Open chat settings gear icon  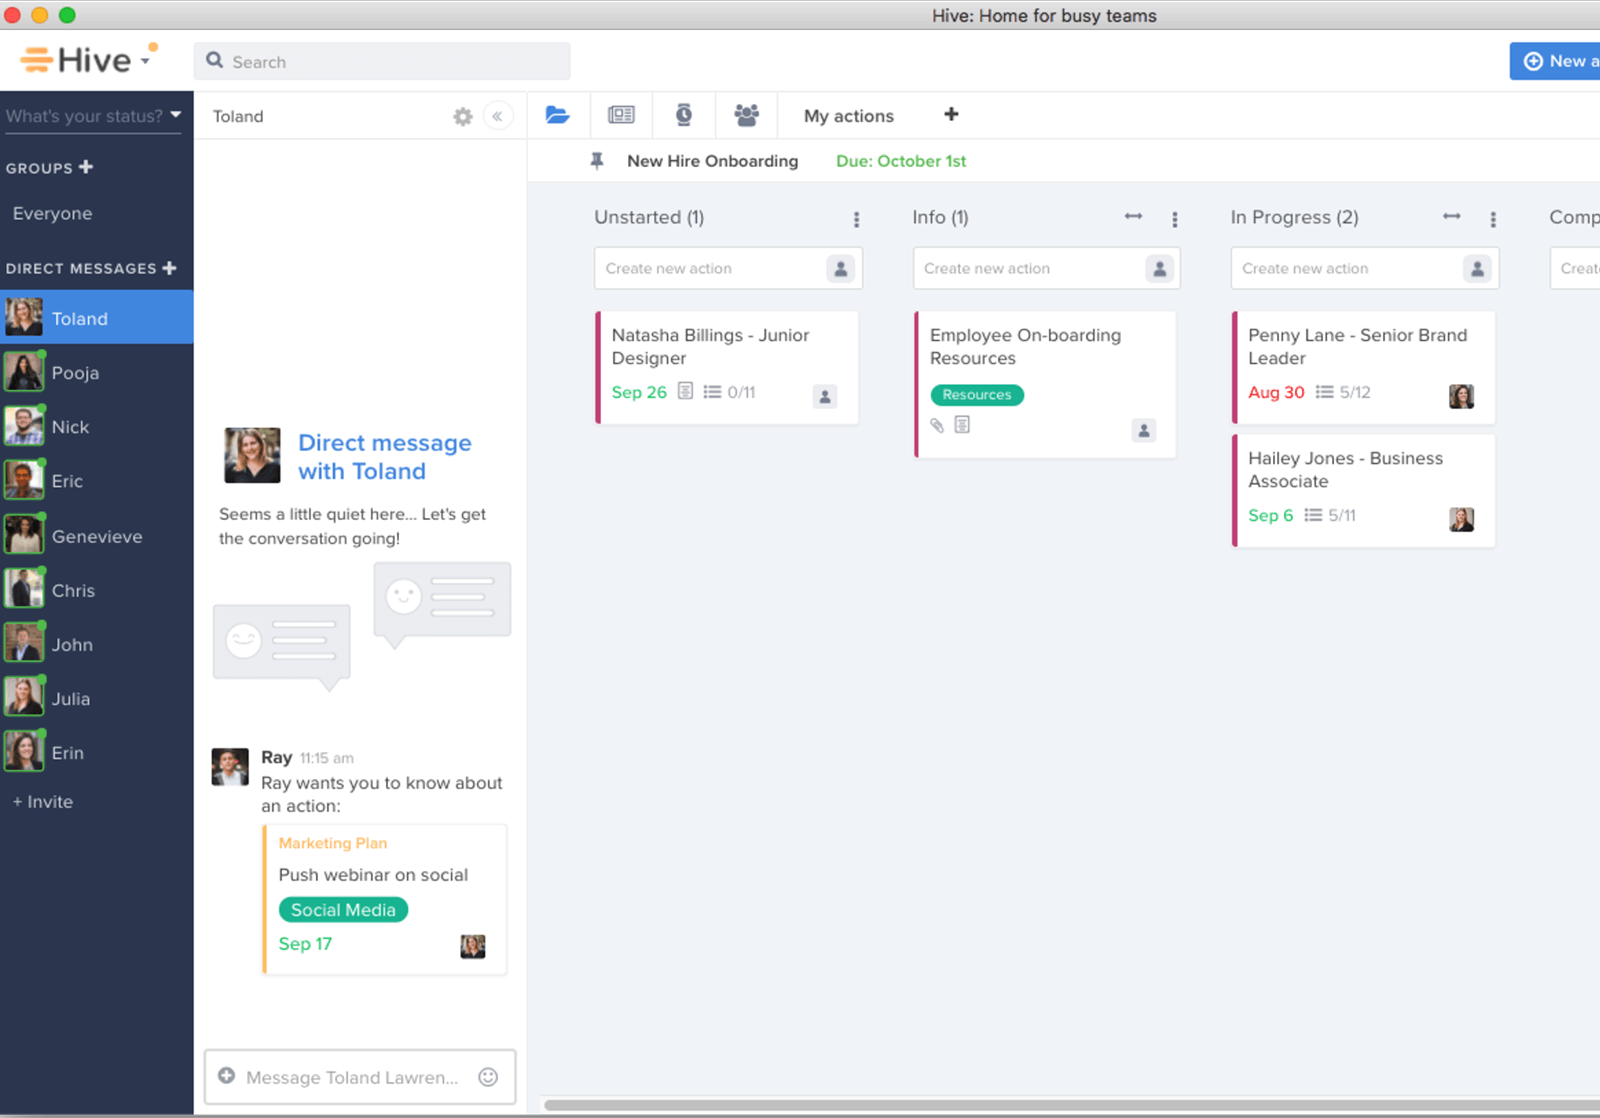pyautogui.click(x=462, y=116)
